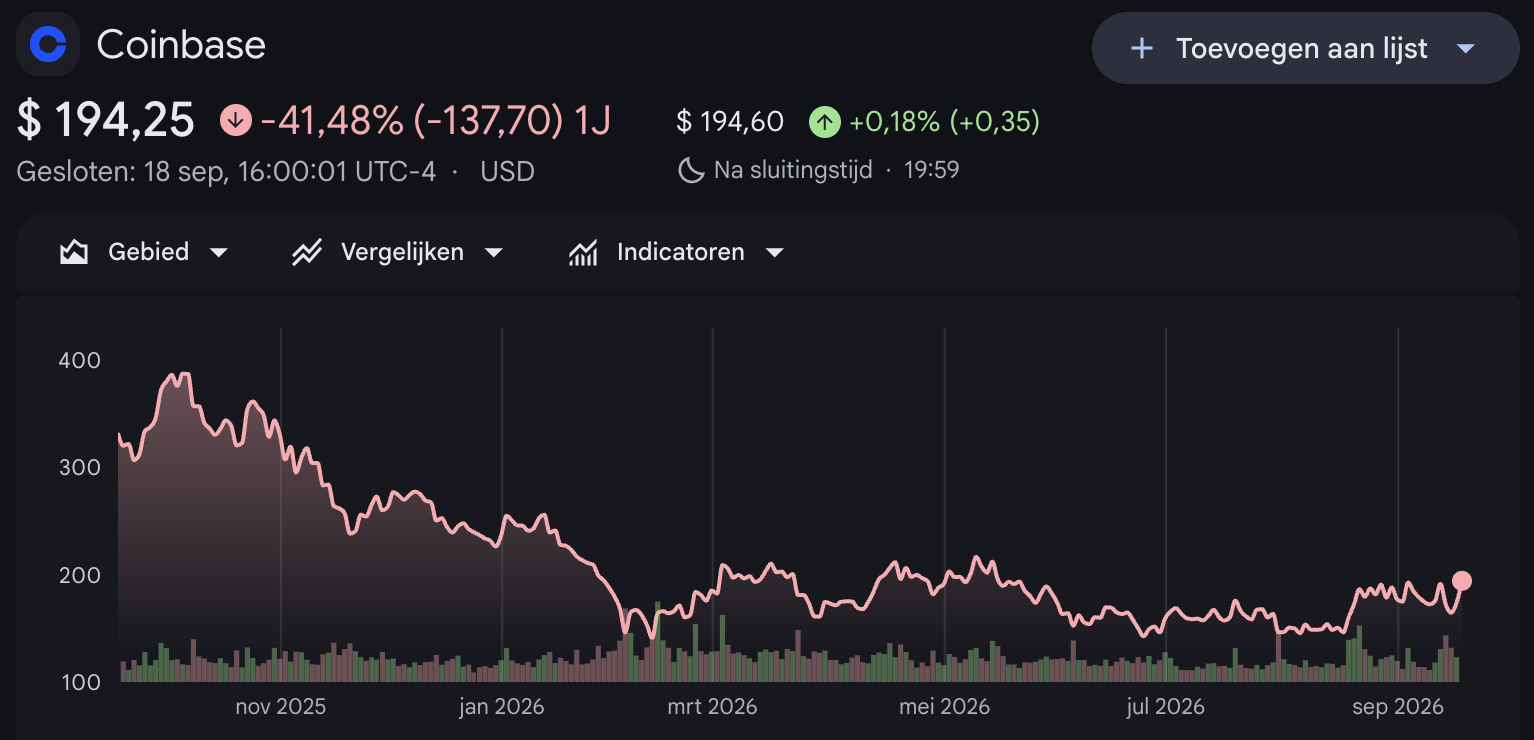Click the +0,18% (+0,35) after-hours change

coord(944,122)
